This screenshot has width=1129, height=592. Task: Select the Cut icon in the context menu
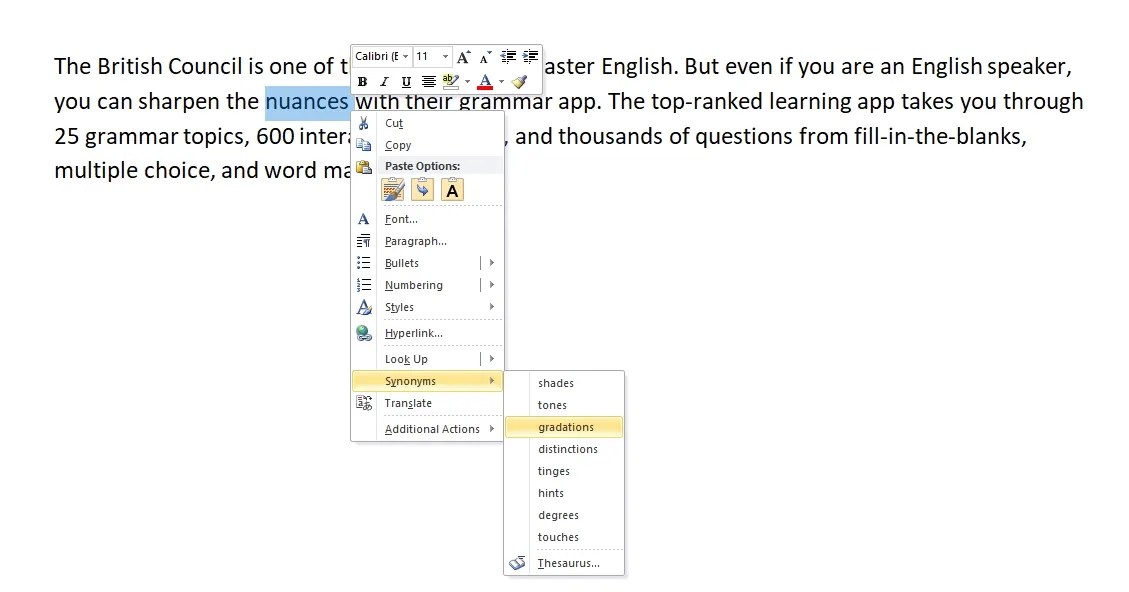pos(363,123)
